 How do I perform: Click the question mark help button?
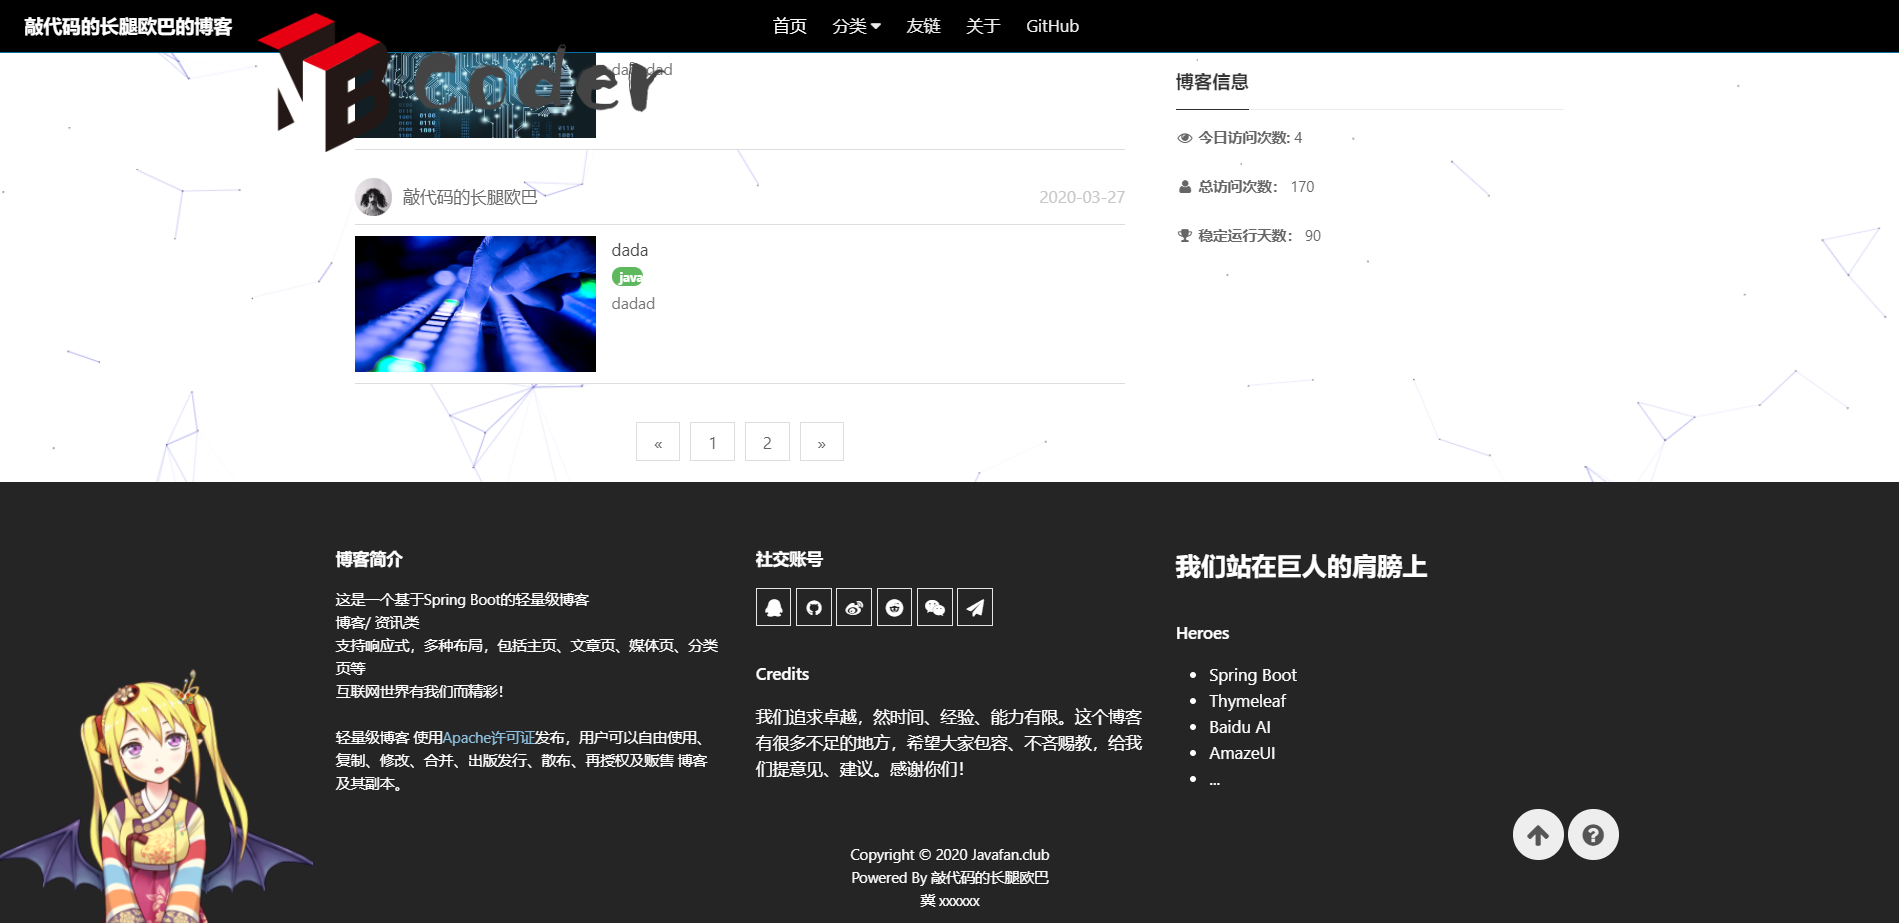point(1593,834)
